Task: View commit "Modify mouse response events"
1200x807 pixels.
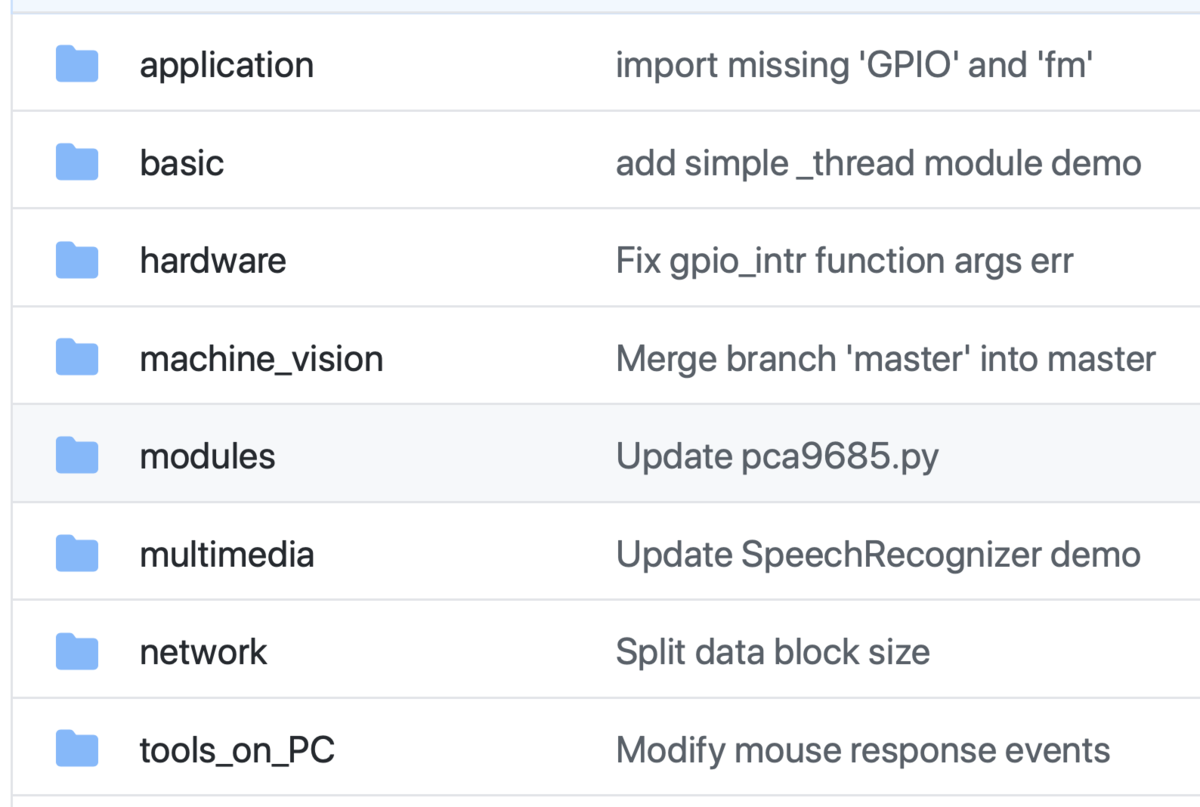Action: [x=863, y=751]
